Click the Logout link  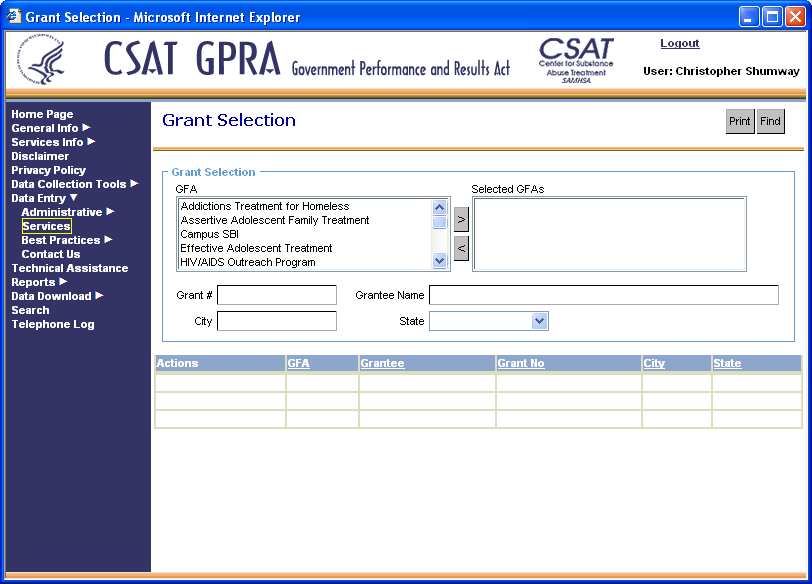680,44
